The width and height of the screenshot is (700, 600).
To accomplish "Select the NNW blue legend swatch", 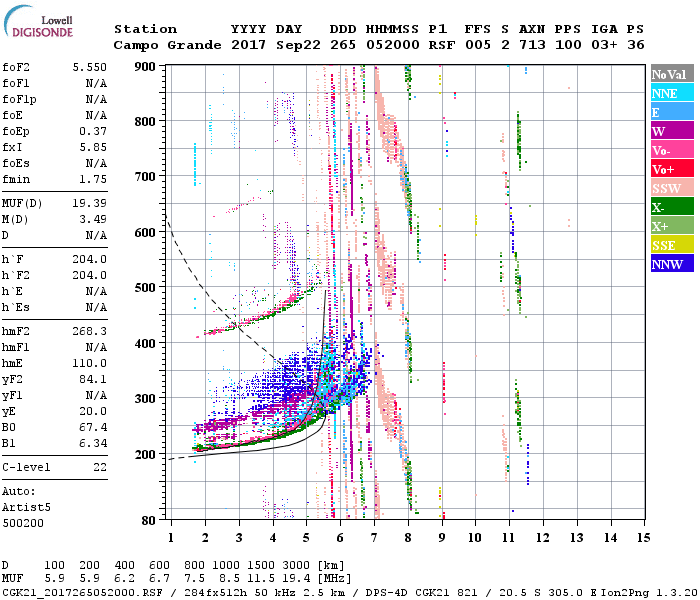I will coord(672,263).
